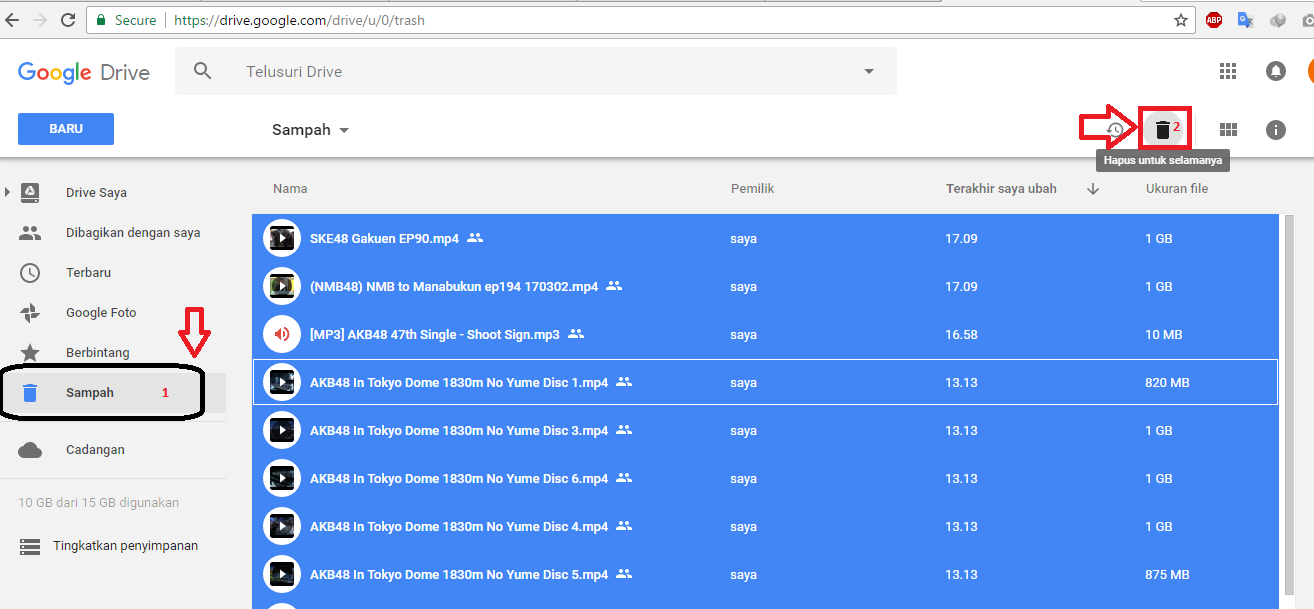The image size is (1314, 609).
Task: Click the restore from trash clock icon
Action: 1115,129
